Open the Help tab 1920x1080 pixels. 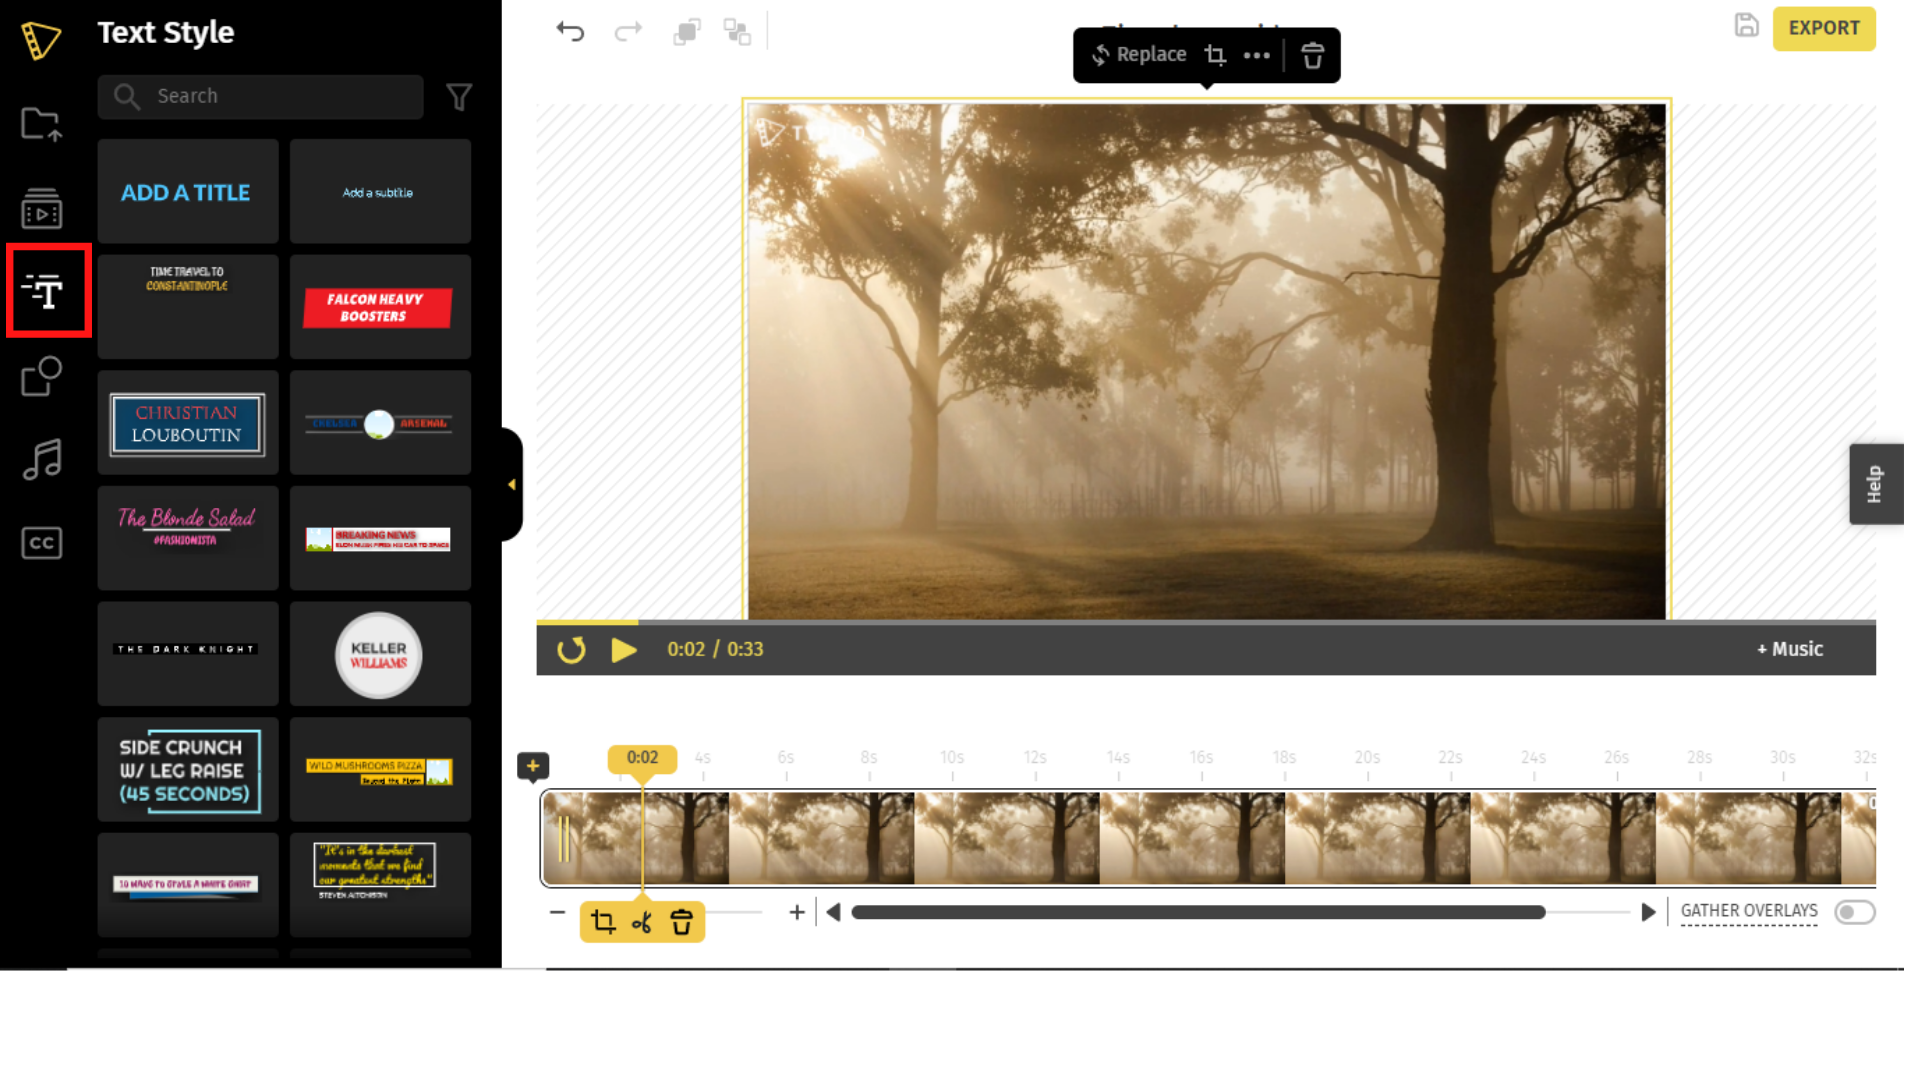[1875, 485]
